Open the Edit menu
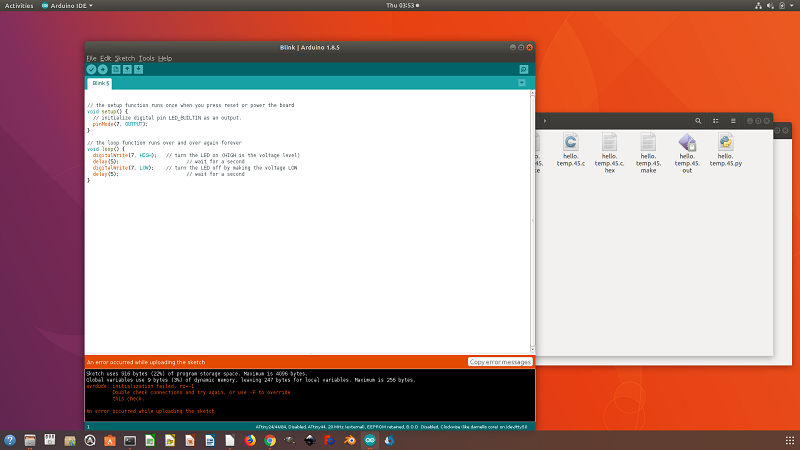 [105, 58]
